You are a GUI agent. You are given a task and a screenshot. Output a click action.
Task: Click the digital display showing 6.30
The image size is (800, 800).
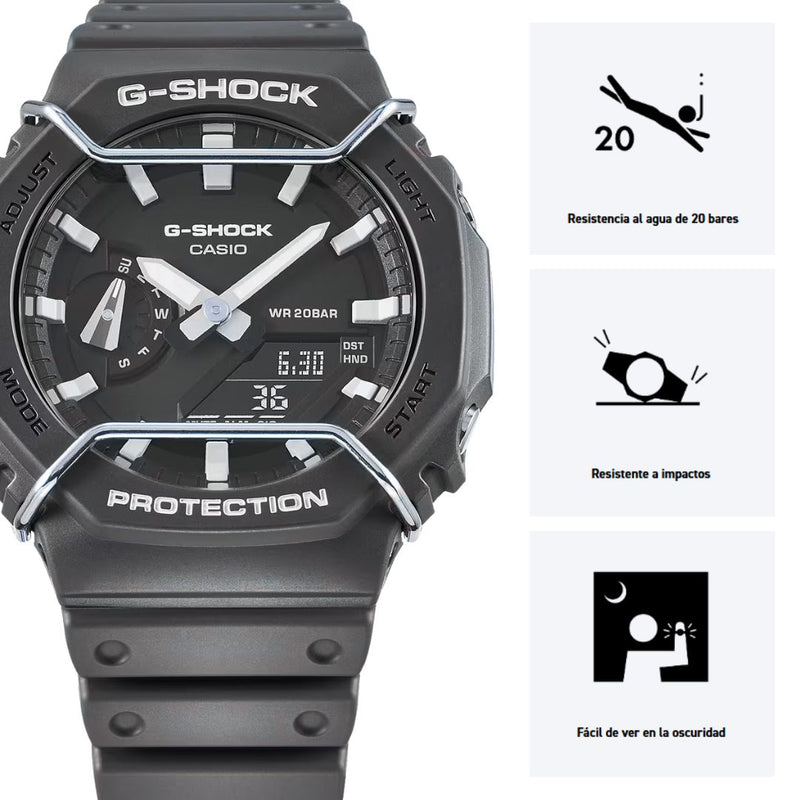pyautogui.click(x=301, y=363)
